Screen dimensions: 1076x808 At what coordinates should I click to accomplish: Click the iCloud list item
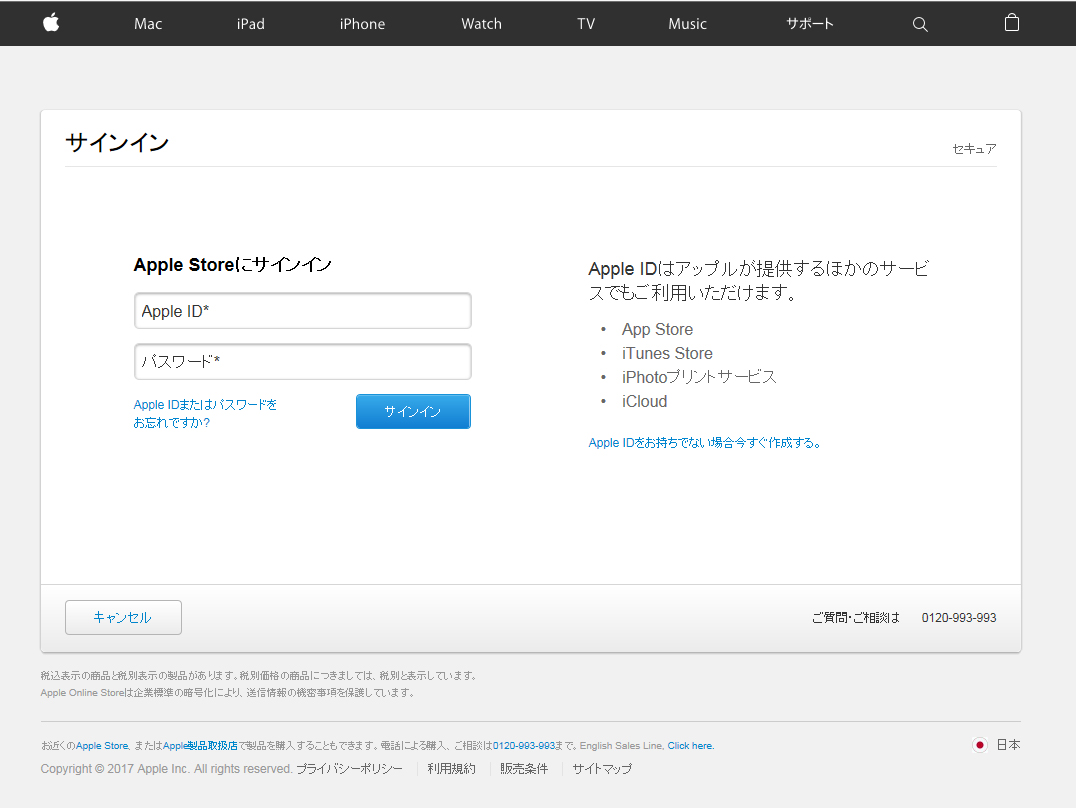point(644,402)
